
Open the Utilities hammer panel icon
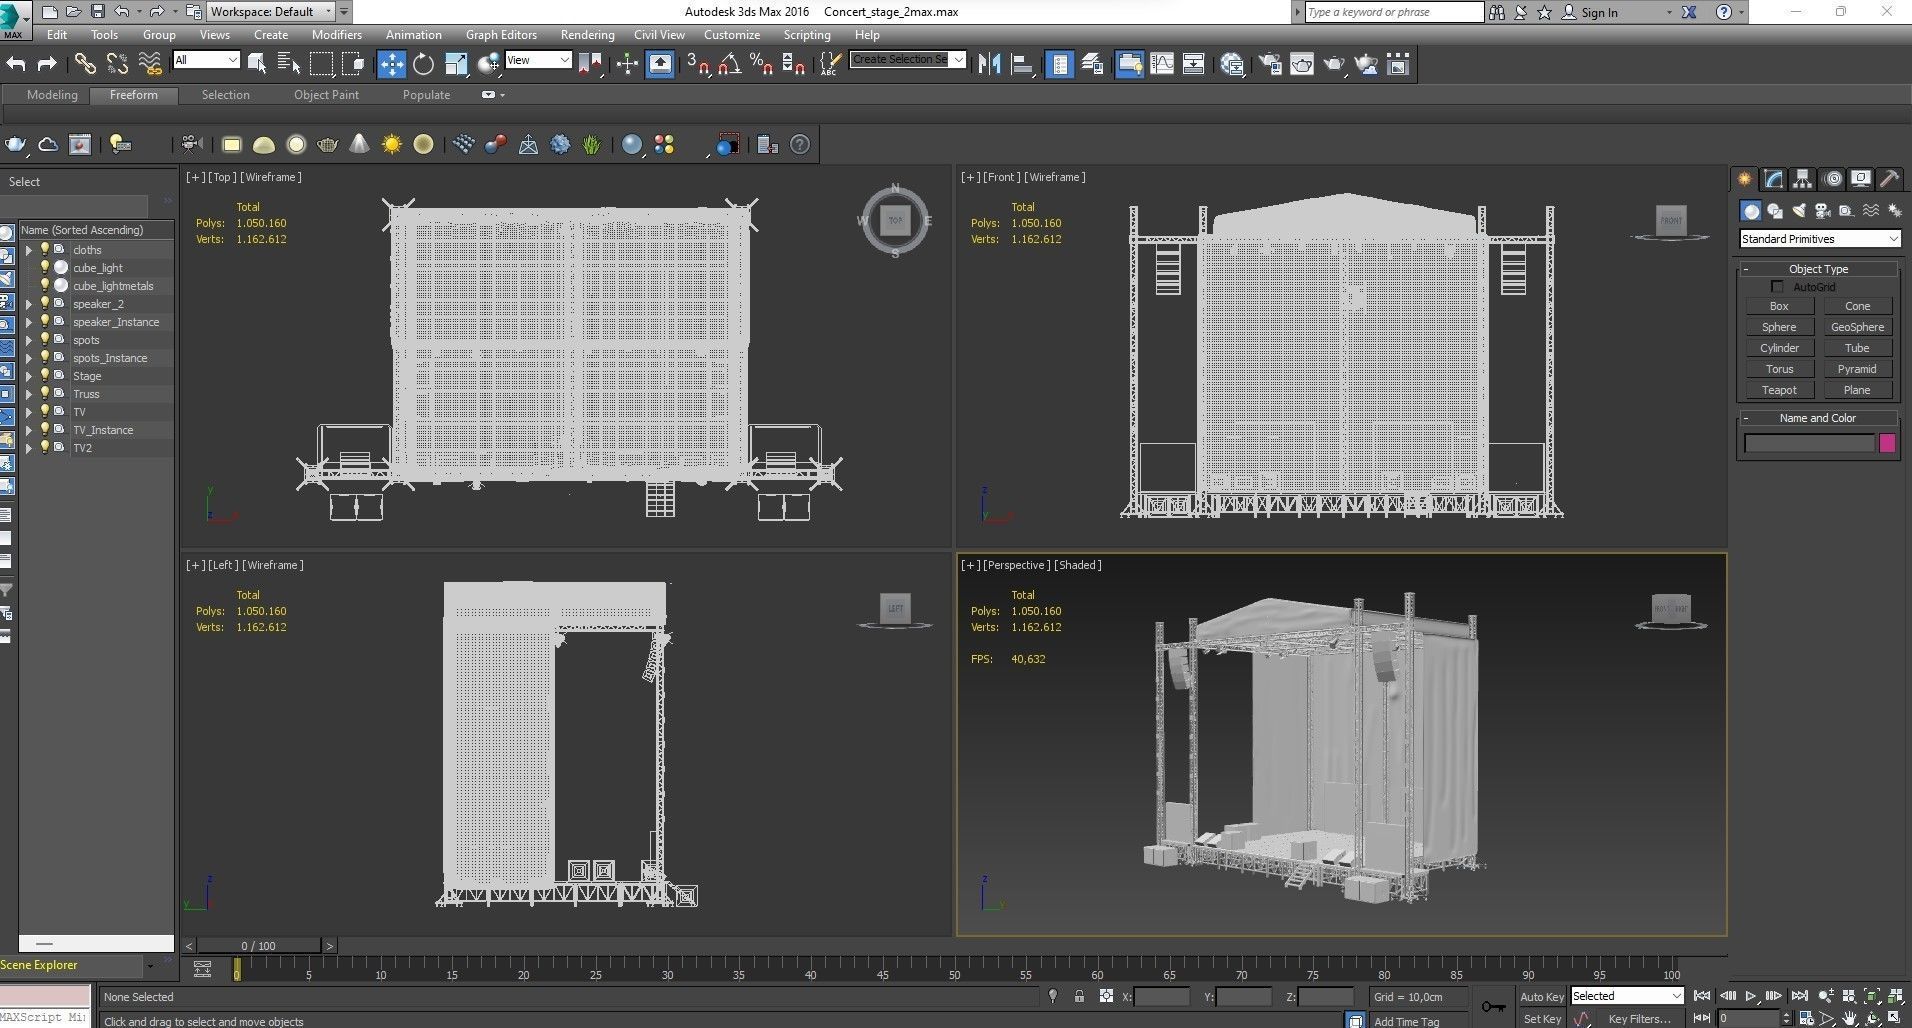pos(1889,179)
